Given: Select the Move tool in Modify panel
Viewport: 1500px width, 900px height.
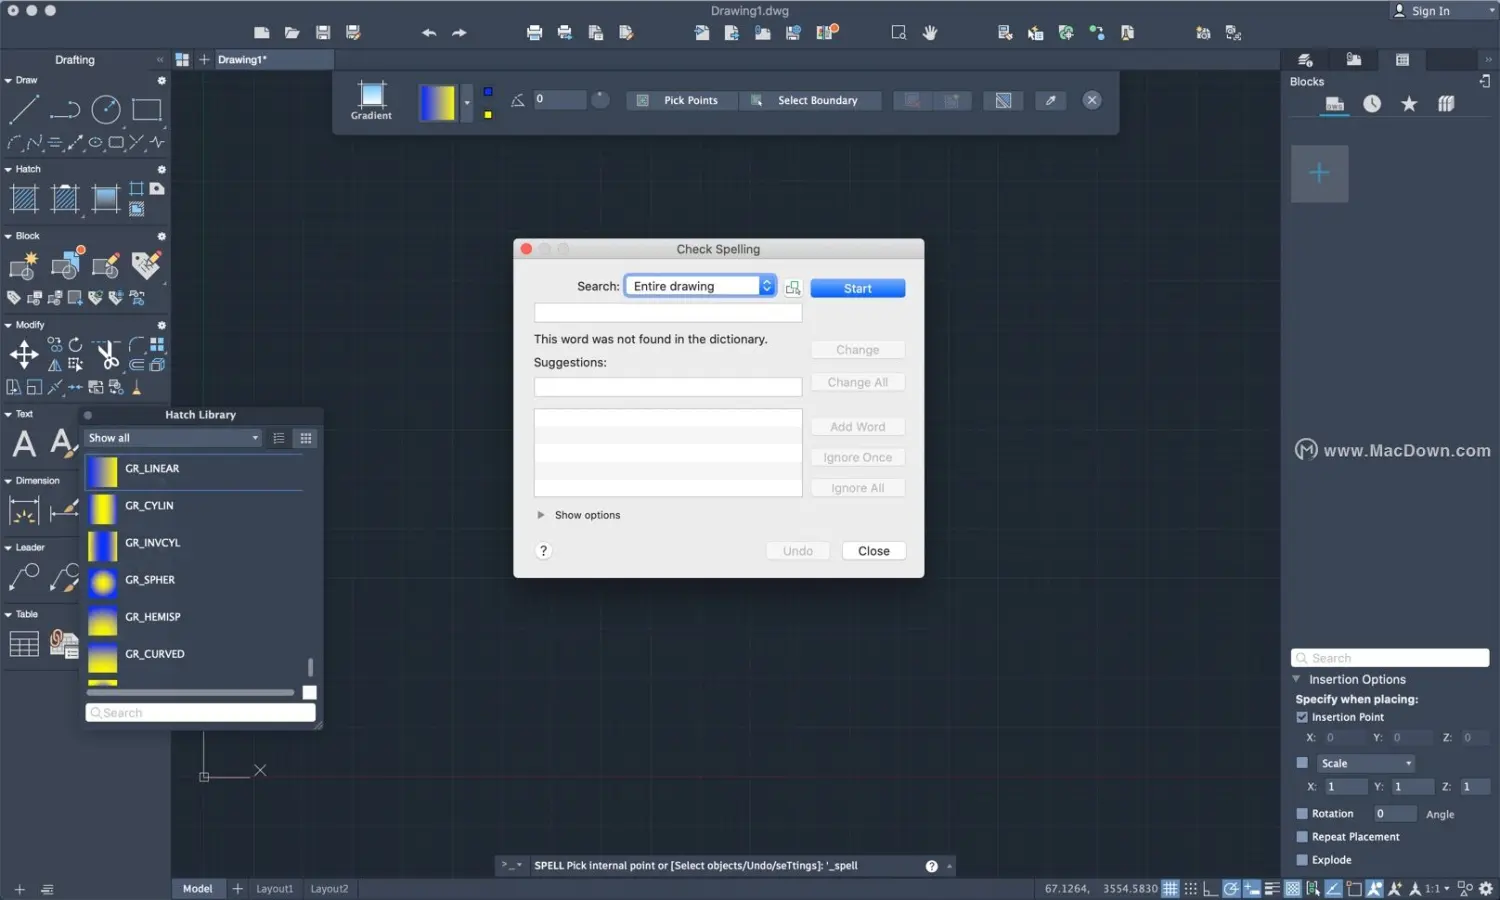Looking at the screenshot, I should 24,354.
